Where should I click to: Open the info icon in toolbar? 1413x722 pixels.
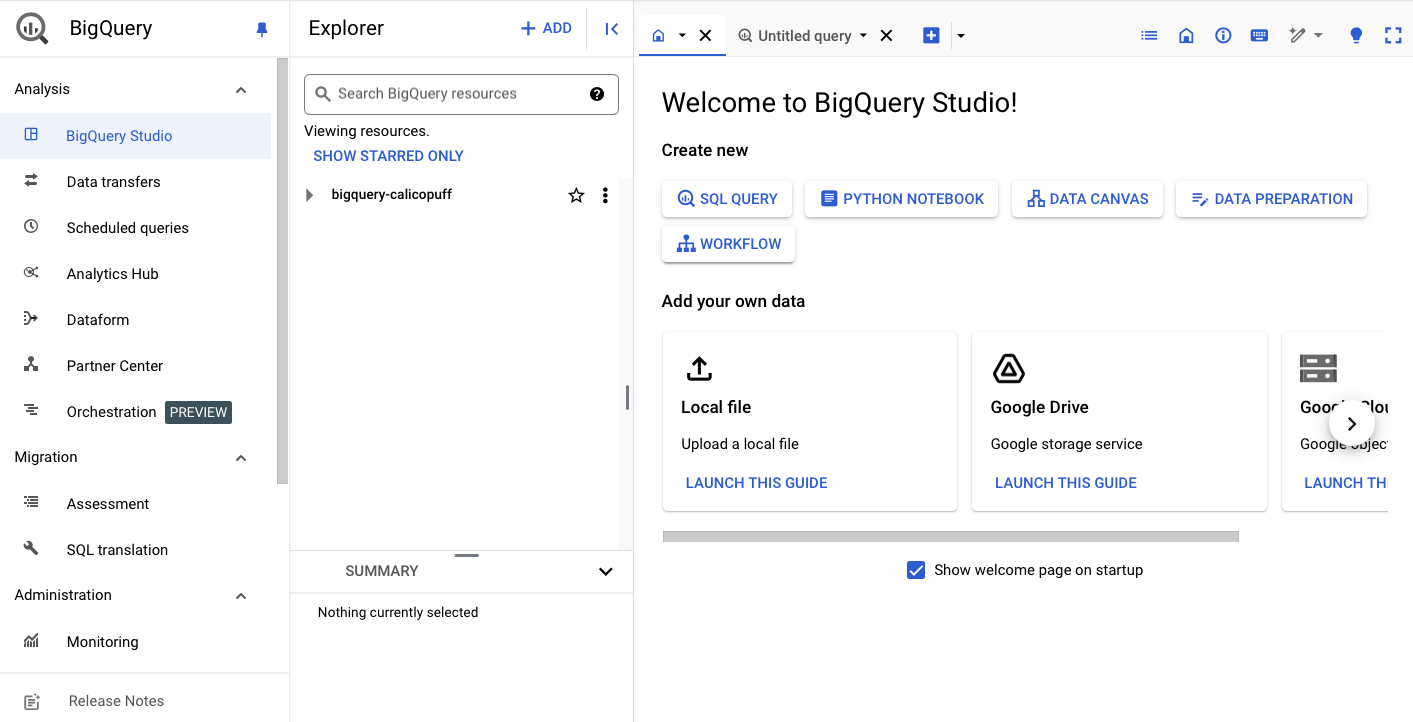1223,35
